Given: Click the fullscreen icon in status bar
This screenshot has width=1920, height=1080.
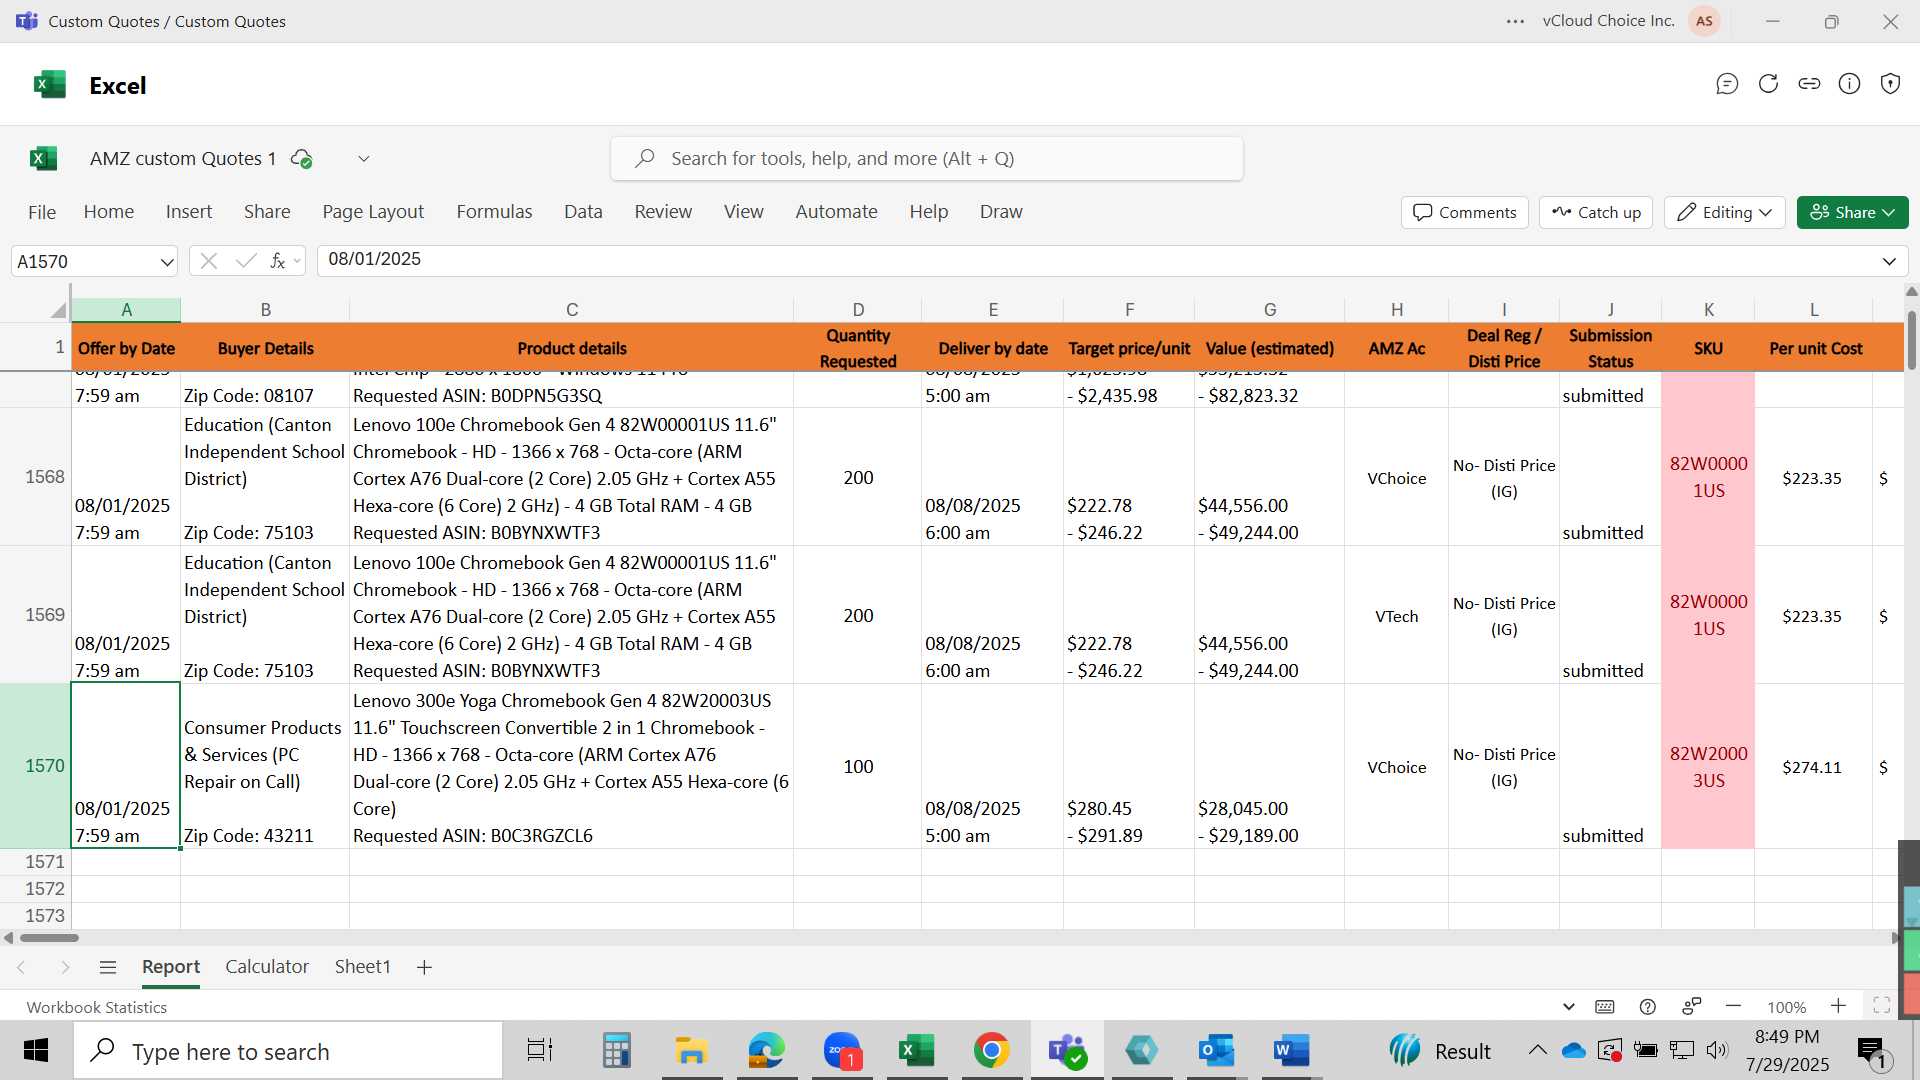Looking at the screenshot, I should 1881,1006.
